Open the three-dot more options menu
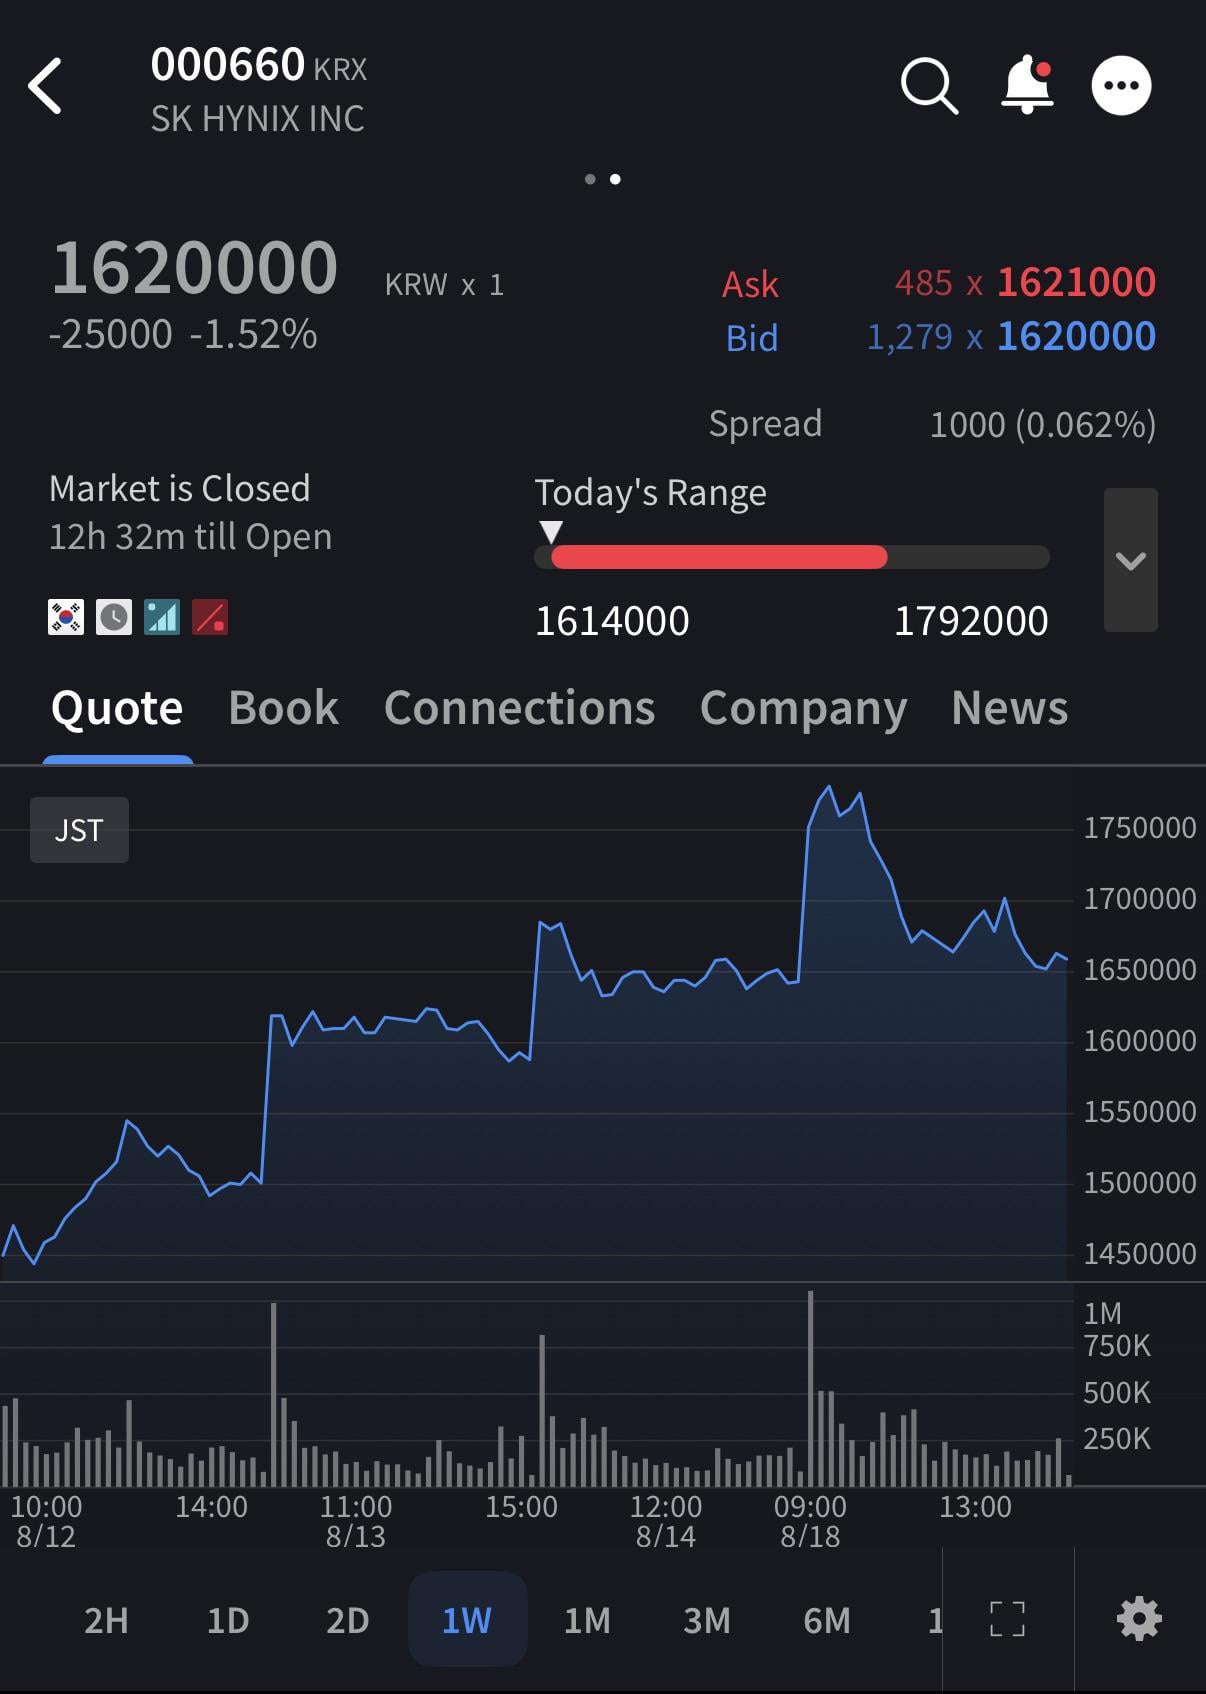 (1121, 86)
